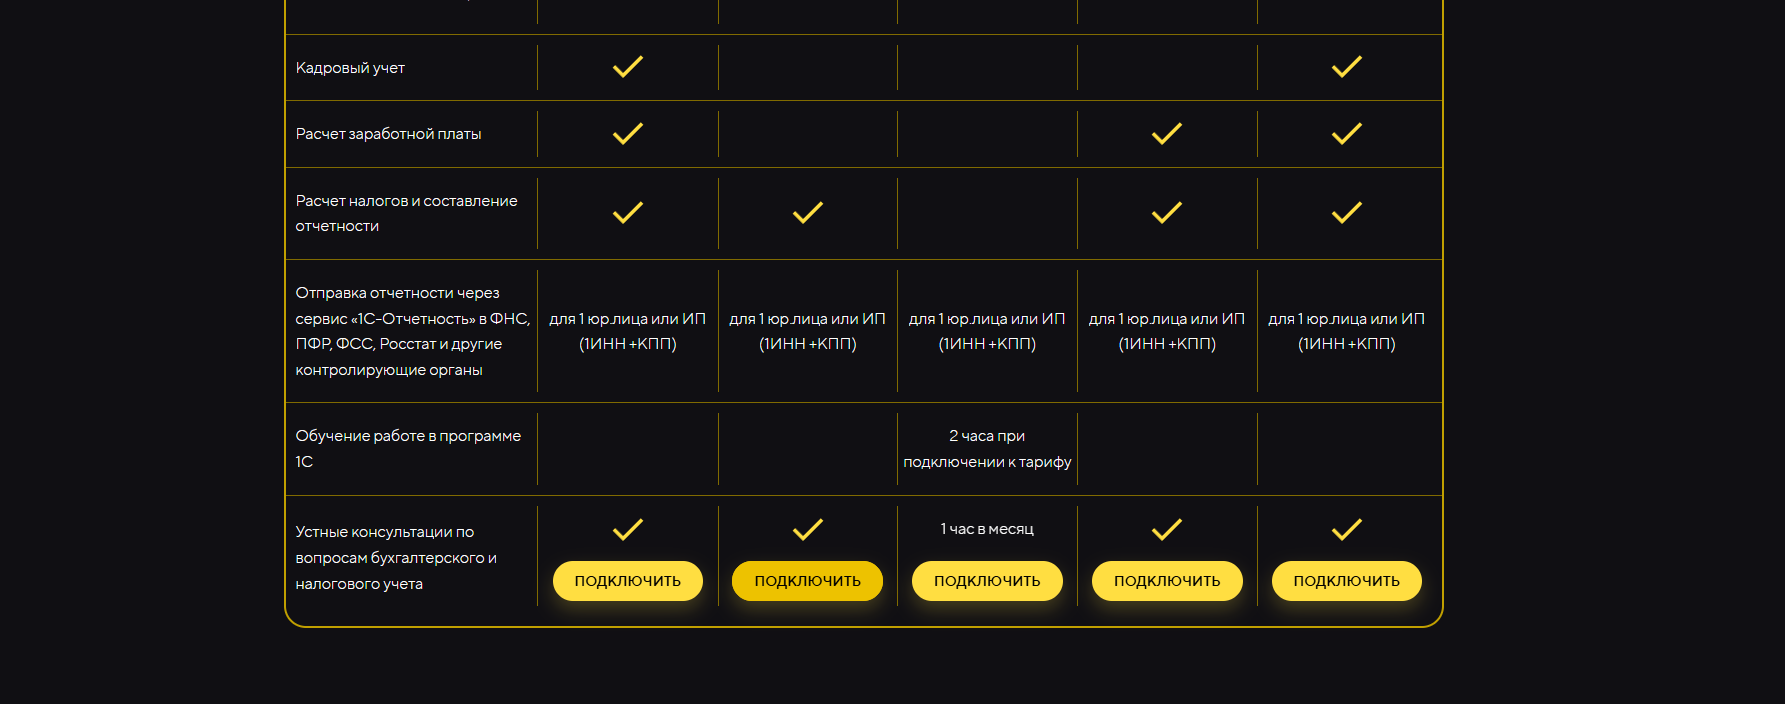Image resolution: width=1785 pixels, height=704 pixels.
Task: Click the '2 часа при подключении к тарифу' cell
Action: (x=987, y=449)
